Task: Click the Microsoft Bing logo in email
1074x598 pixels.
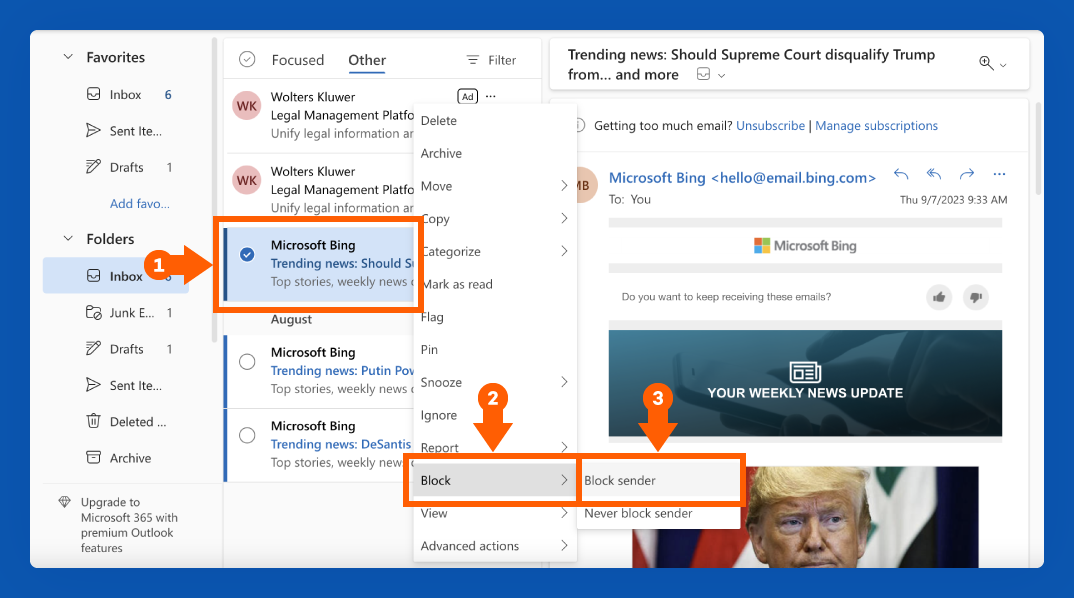Action: [805, 245]
